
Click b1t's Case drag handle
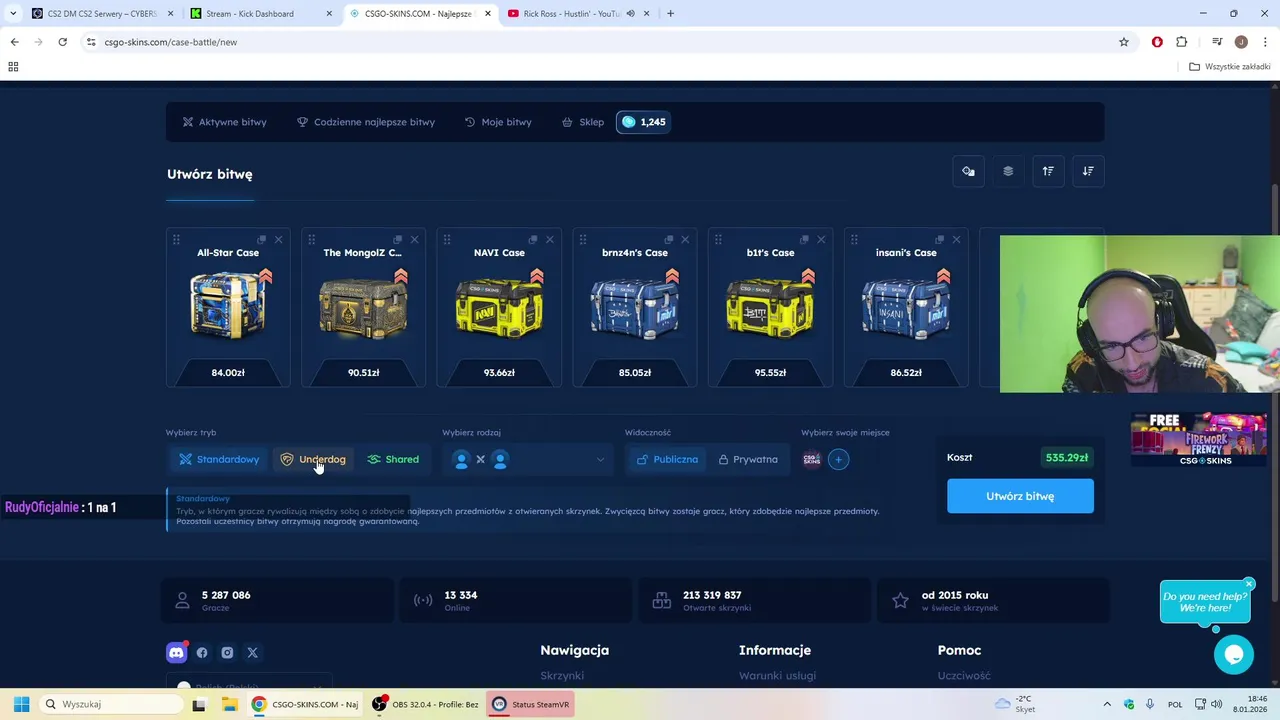coord(719,240)
